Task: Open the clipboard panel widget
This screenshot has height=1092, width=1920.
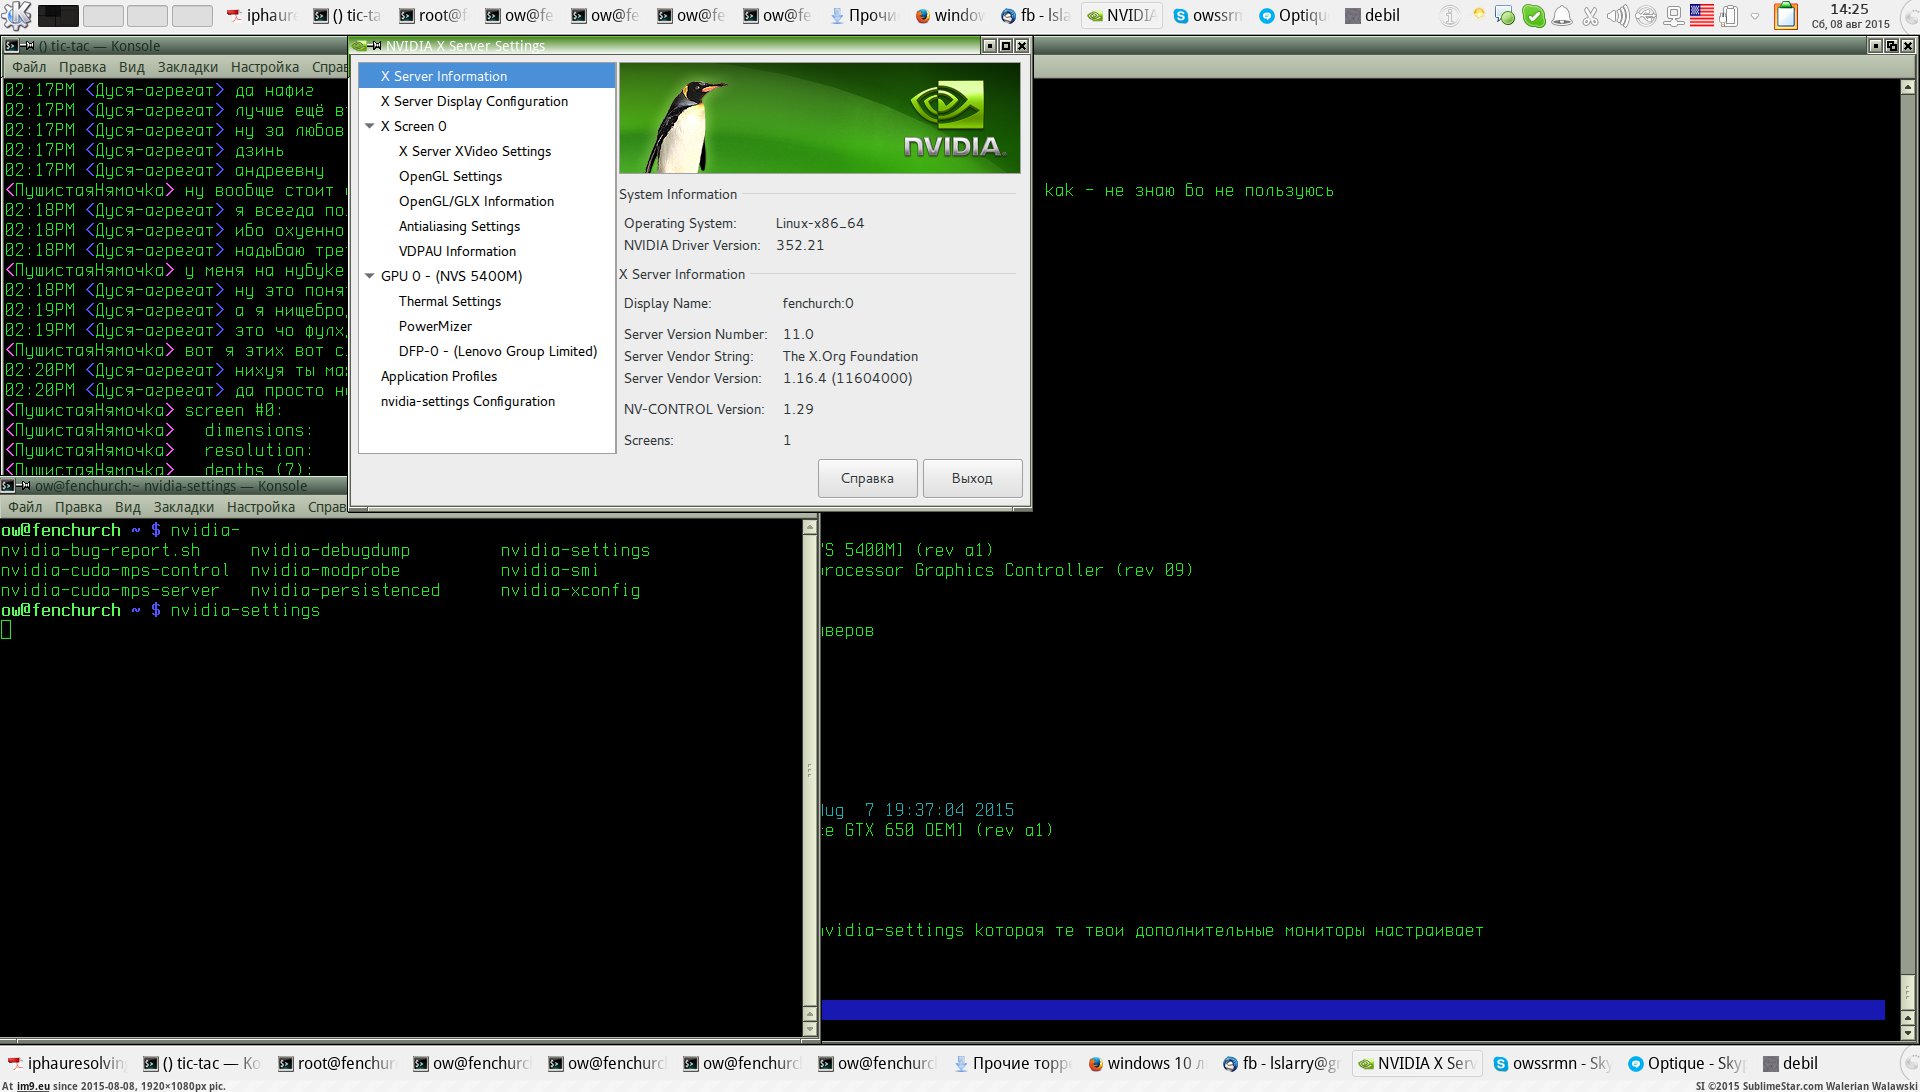Action: tap(1785, 16)
